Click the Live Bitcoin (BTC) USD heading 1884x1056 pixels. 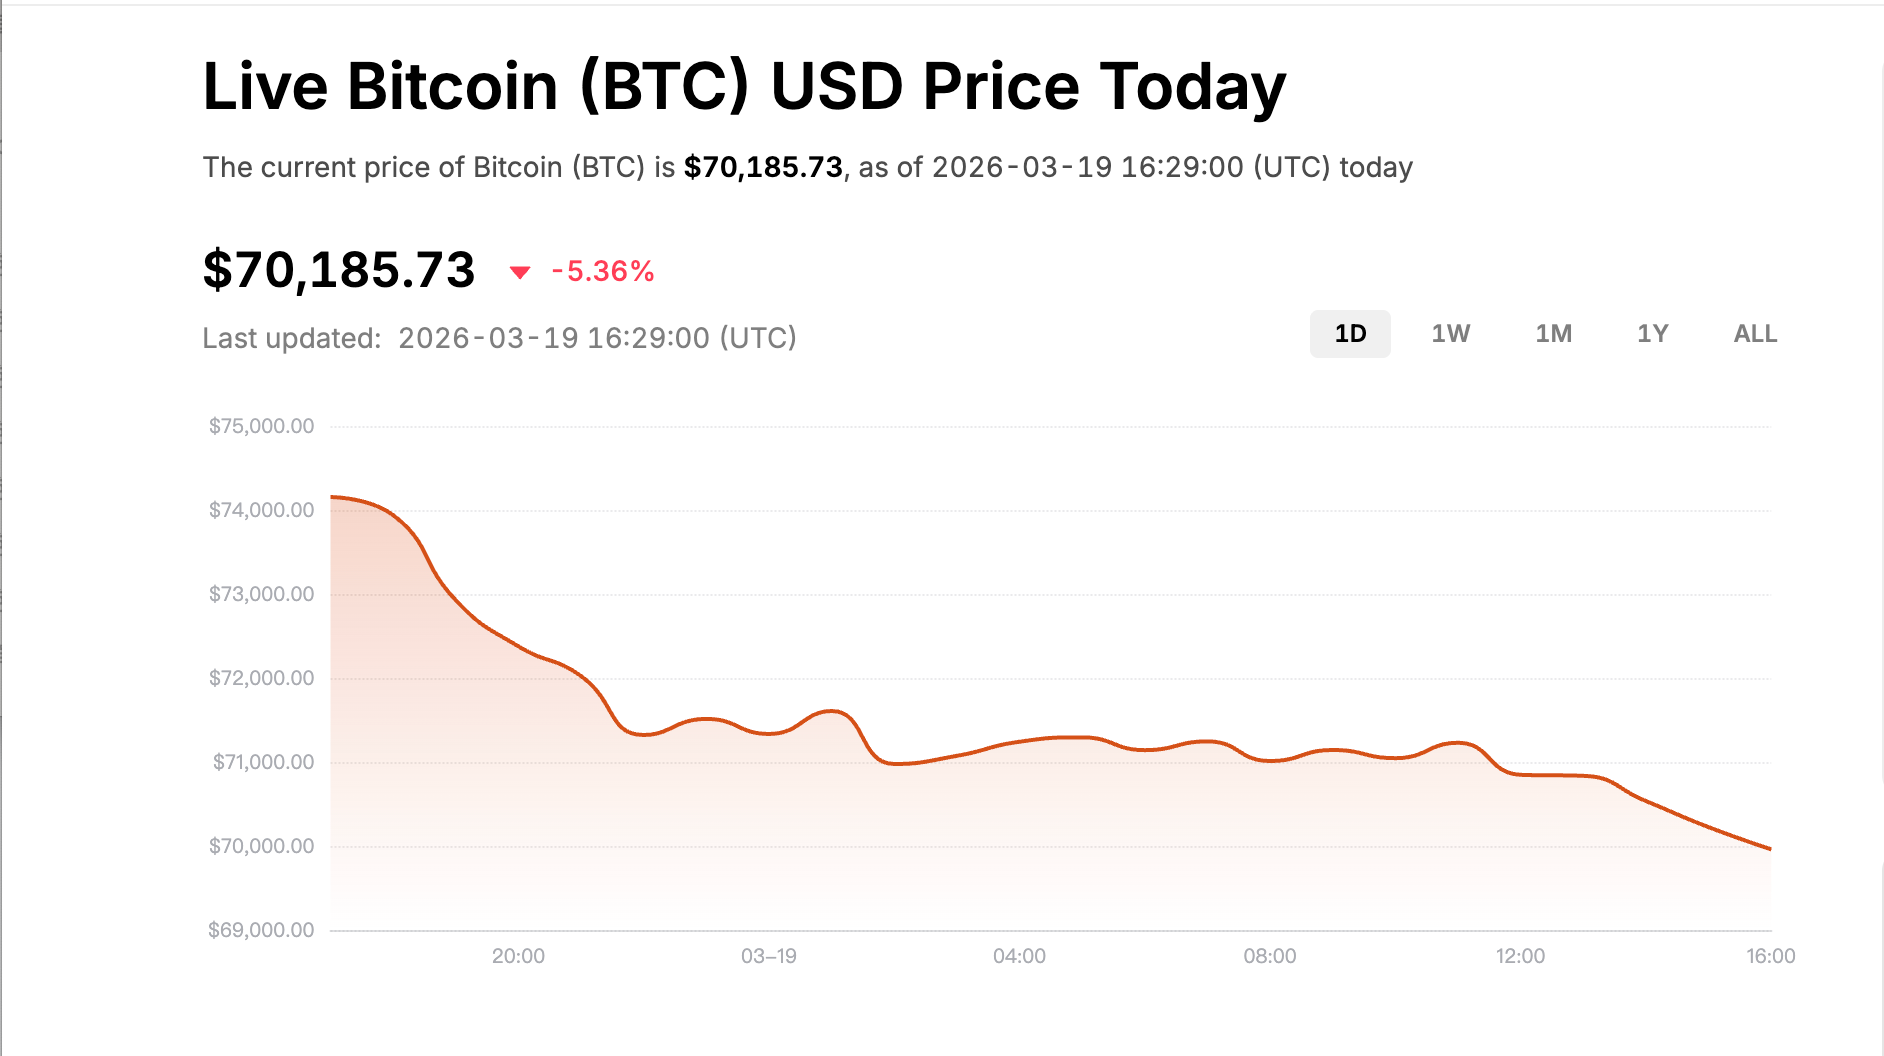pos(744,86)
